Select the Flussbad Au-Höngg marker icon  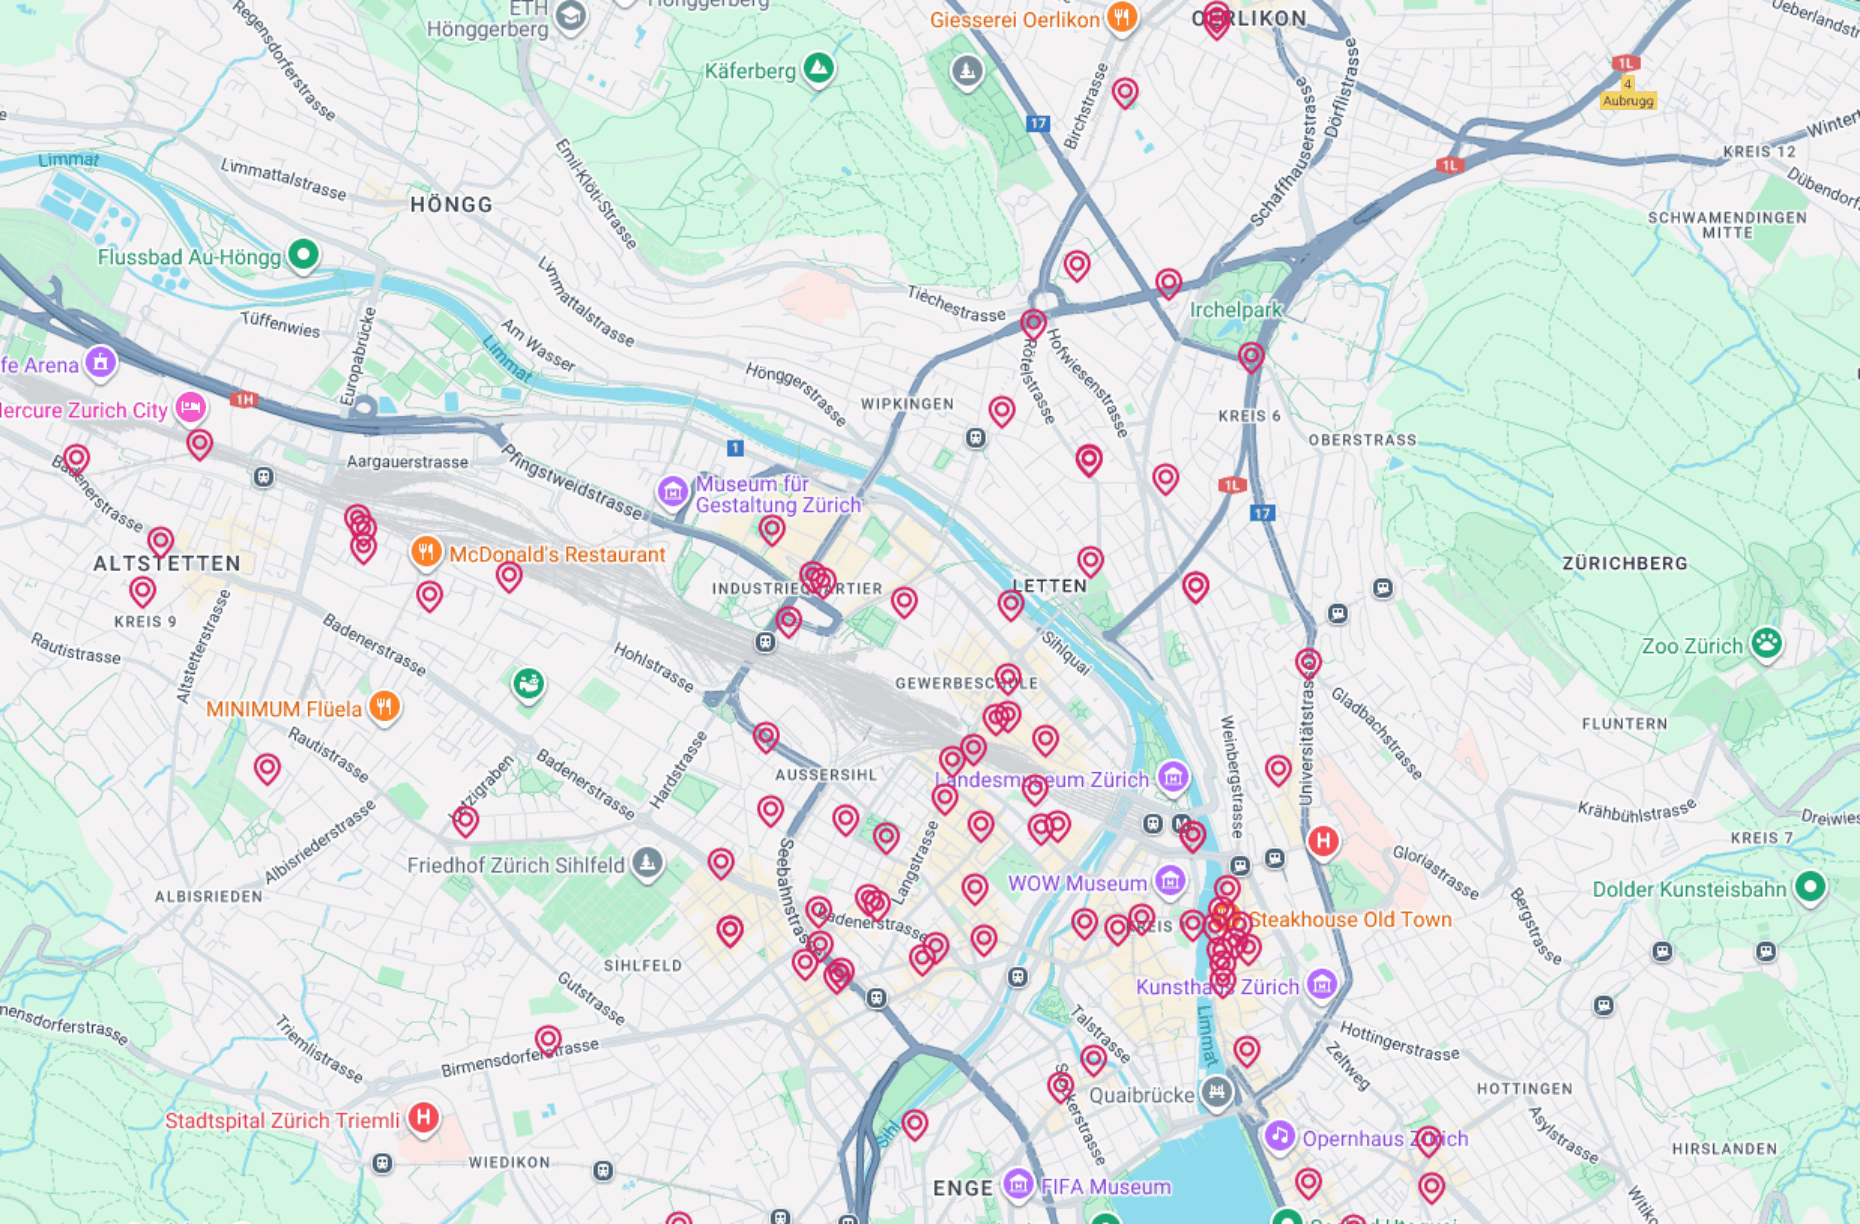tap(303, 255)
